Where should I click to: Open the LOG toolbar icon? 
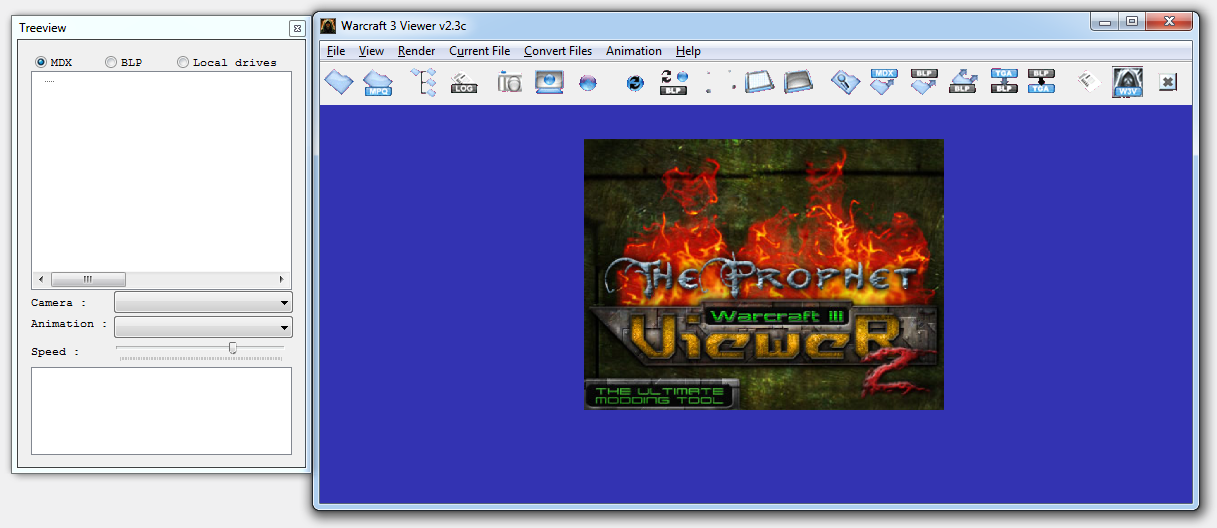click(x=463, y=82)
